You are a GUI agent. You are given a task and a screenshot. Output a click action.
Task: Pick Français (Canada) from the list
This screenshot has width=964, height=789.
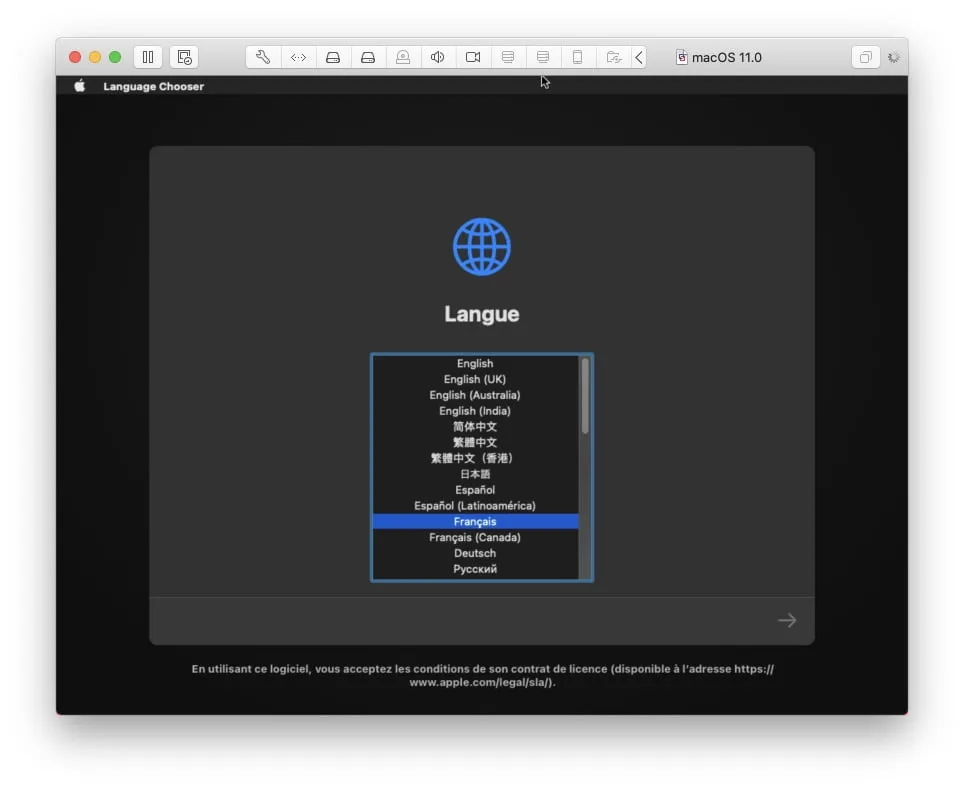point(475,538)
